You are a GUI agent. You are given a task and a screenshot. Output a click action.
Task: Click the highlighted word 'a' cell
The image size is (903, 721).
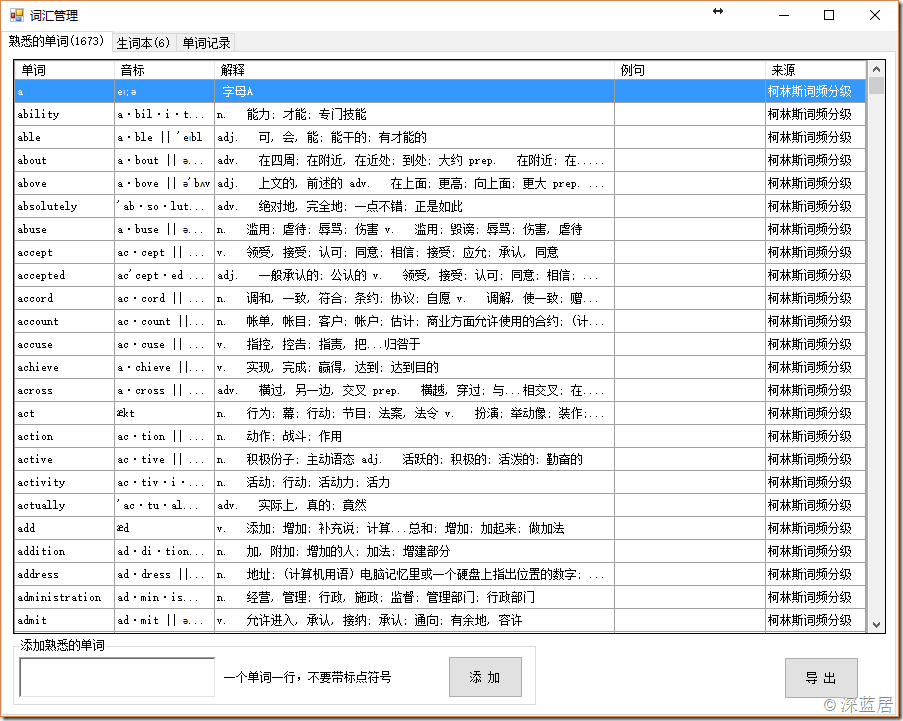(x=64, y=92)
